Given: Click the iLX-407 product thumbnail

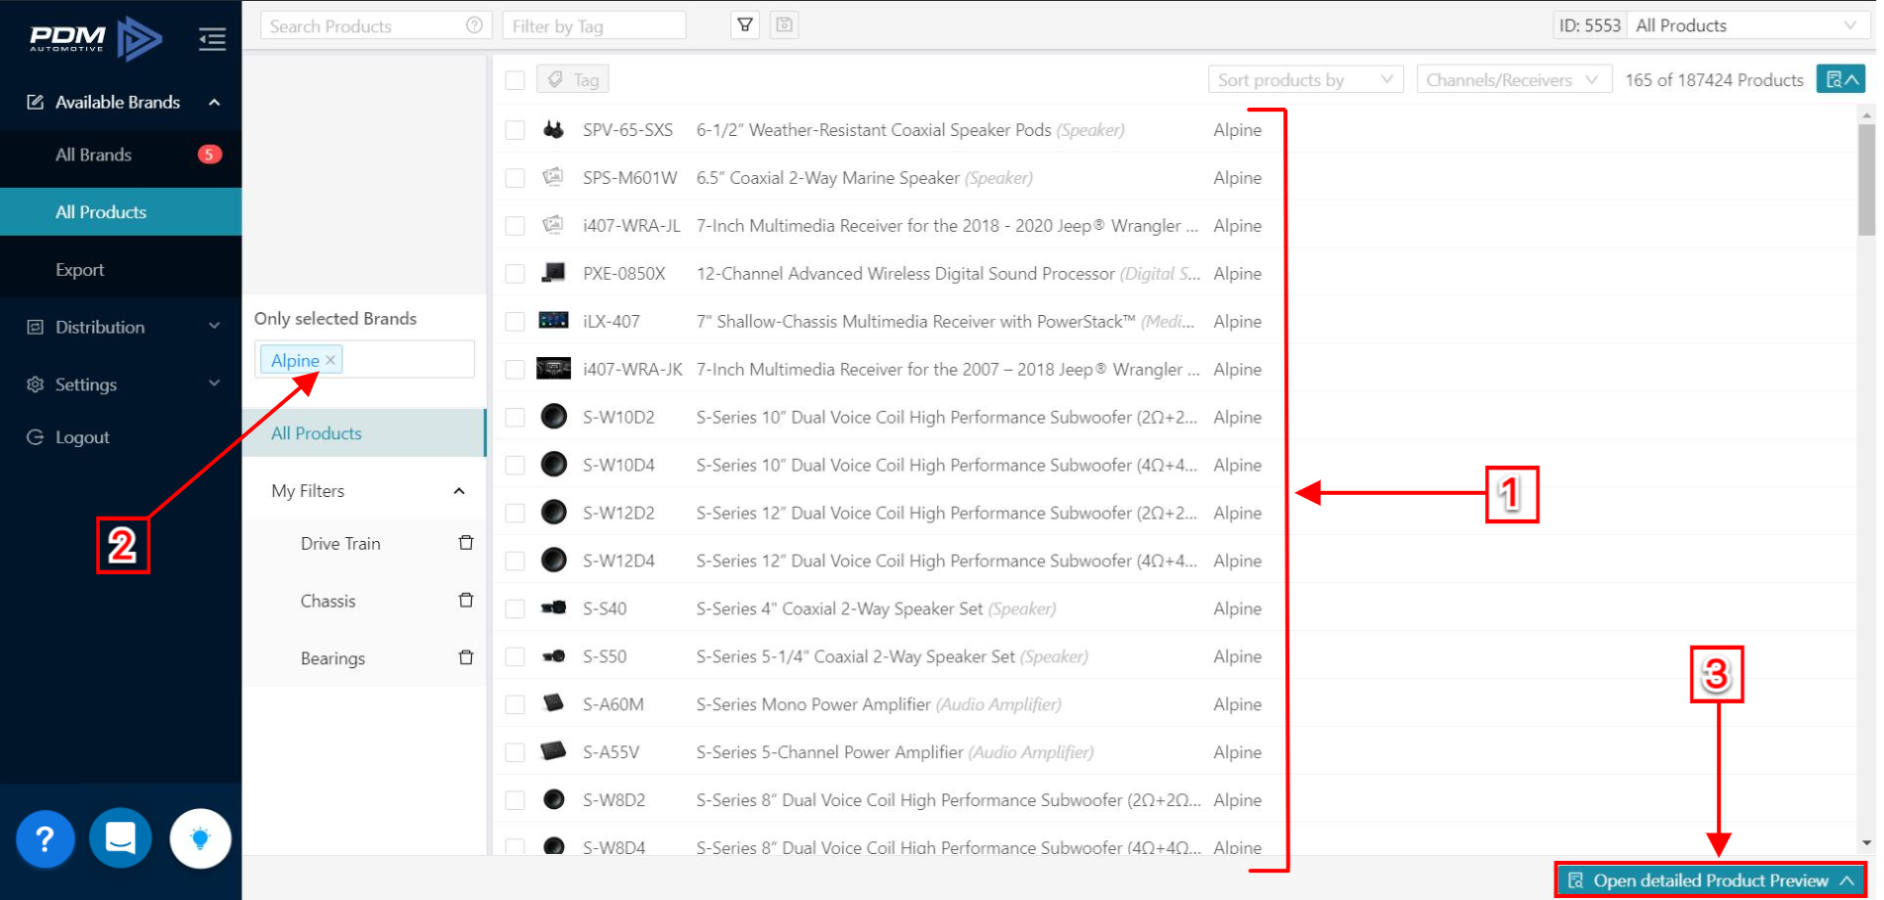Looking at the screenshot, I should [x=553, y=320].
